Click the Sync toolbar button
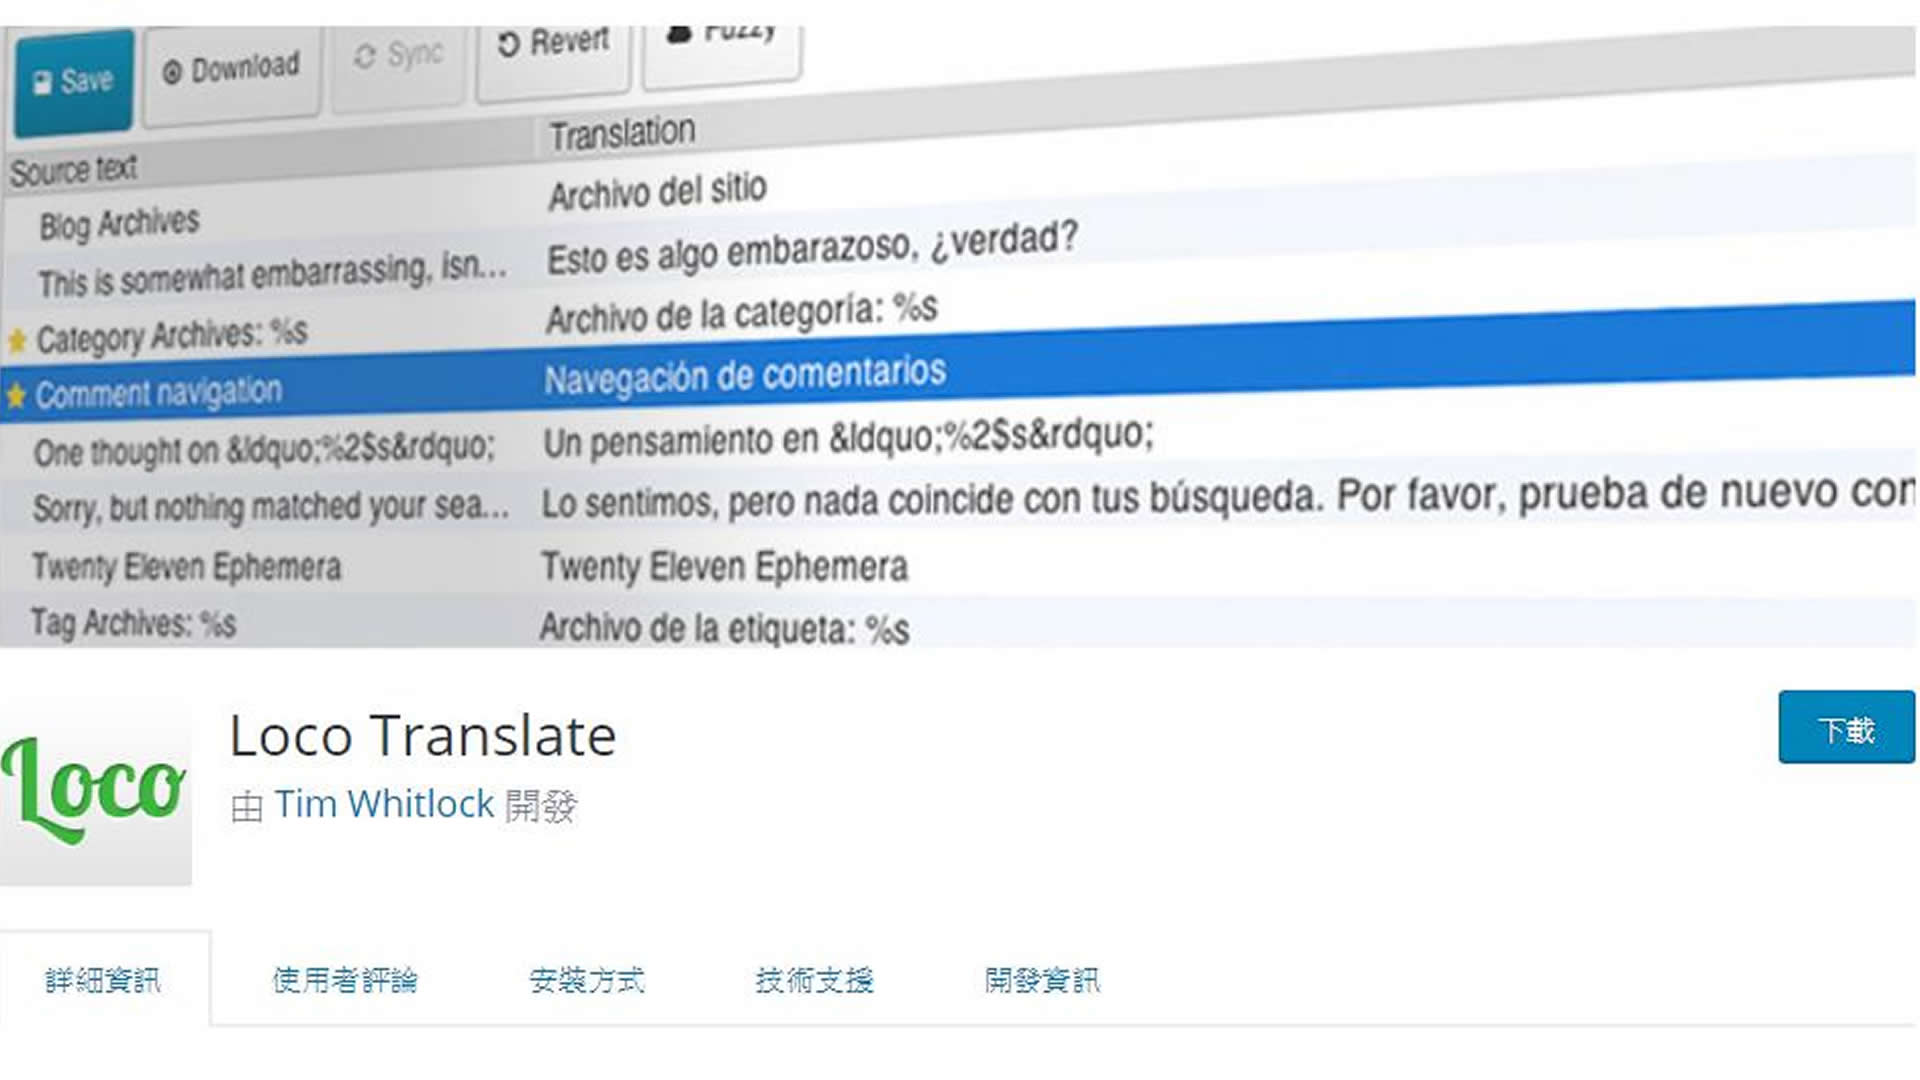Image resolution: width=1920 pixels, height=1080 pixels. 398,58
